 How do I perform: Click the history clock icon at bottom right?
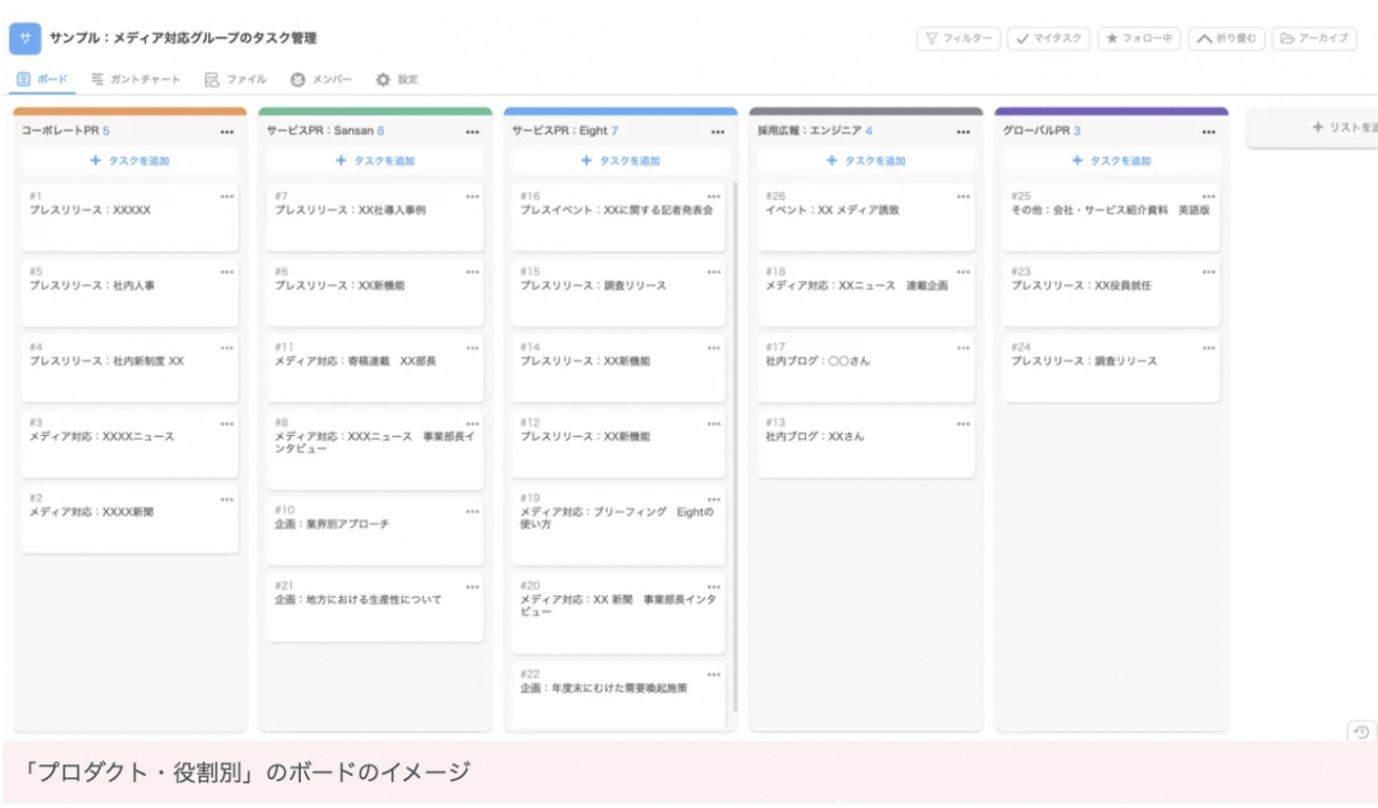[x=1360, y=732]
